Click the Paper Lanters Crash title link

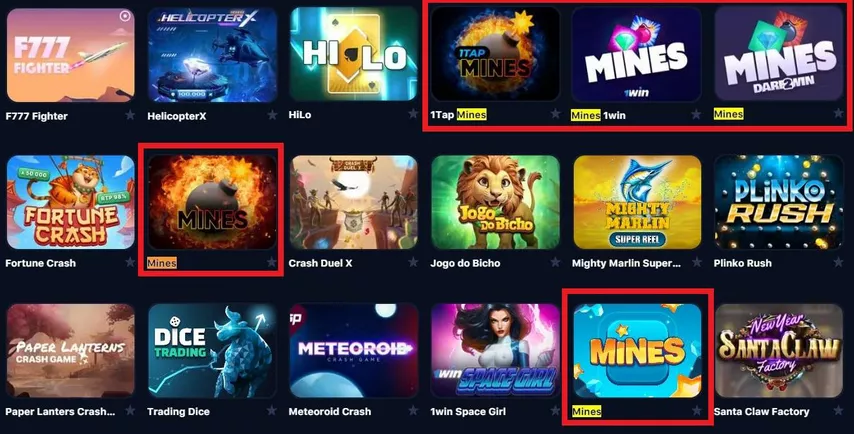pos(60,412)
